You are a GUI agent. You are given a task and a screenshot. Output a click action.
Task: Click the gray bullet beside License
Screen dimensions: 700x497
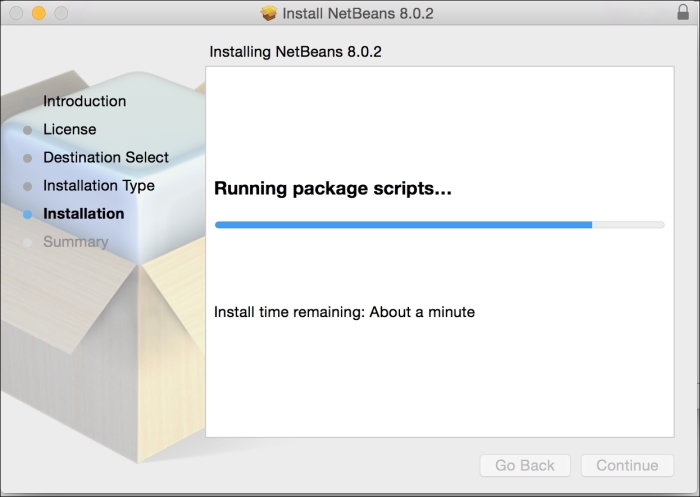[27, 130]
